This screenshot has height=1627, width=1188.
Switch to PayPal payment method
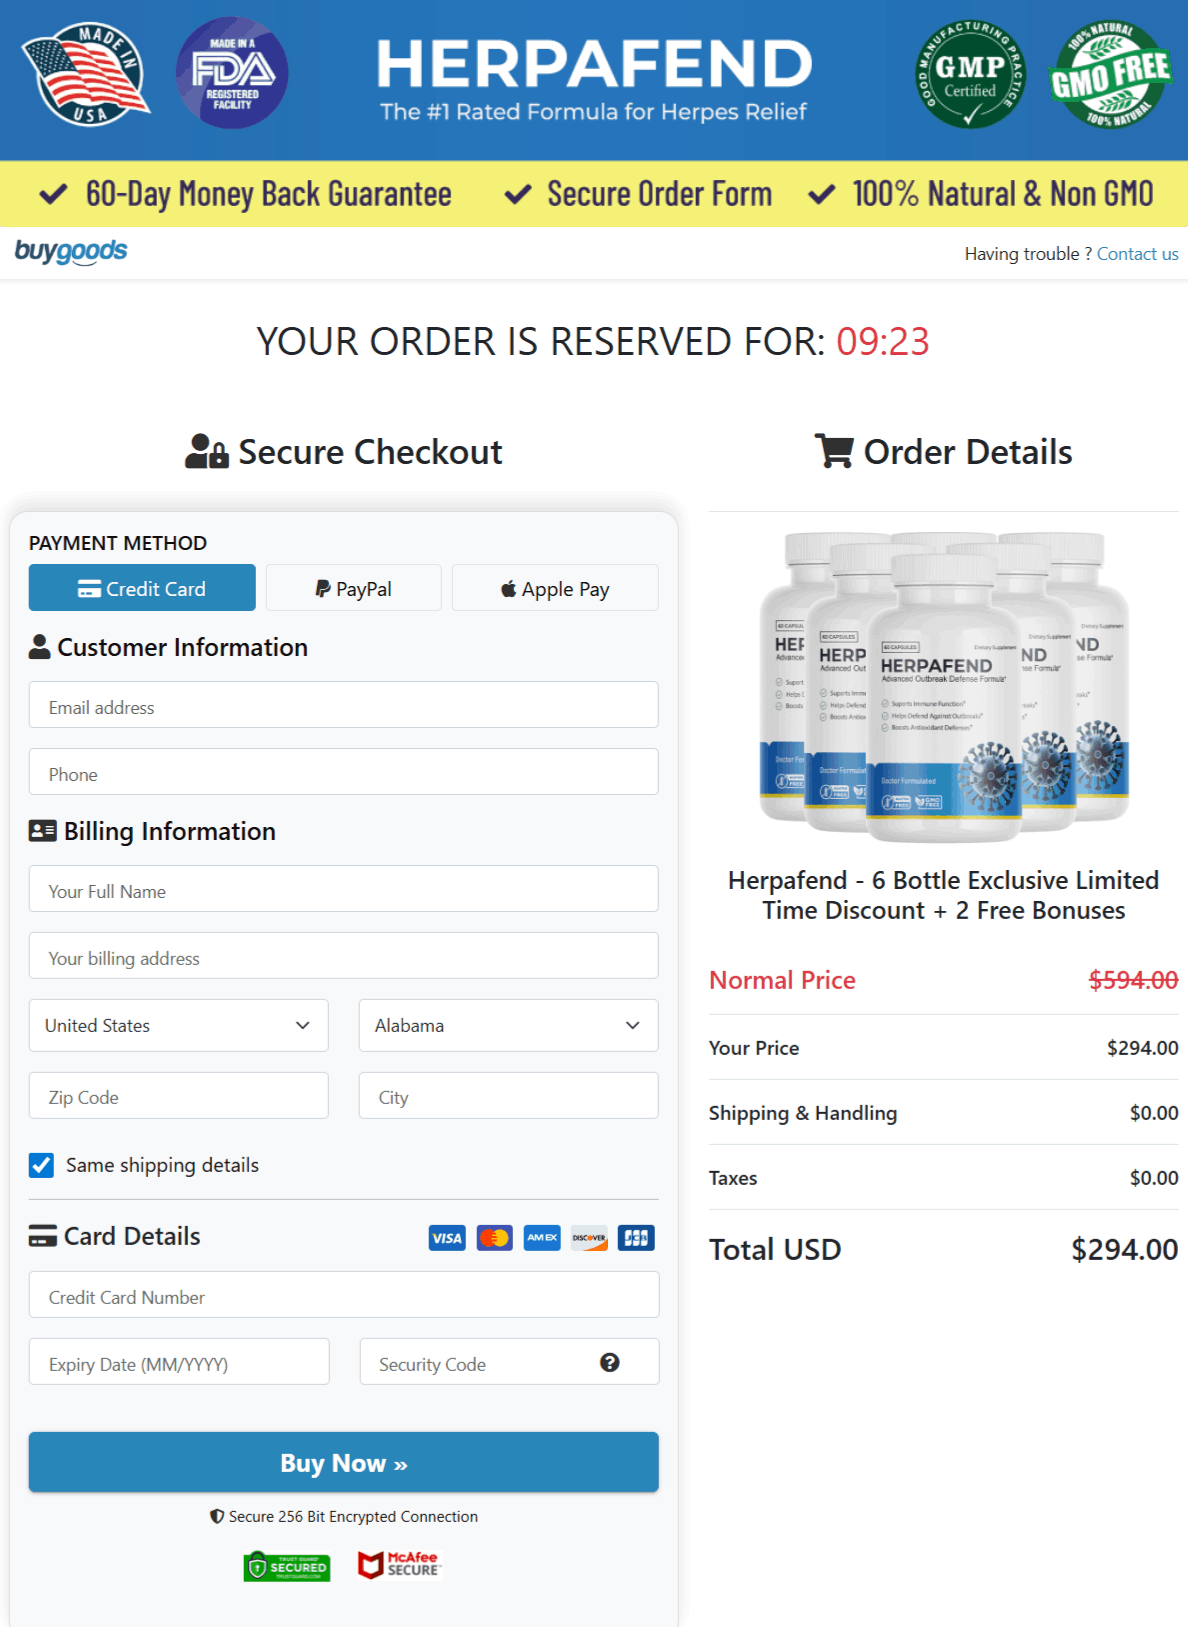click(x=353, y=588)
